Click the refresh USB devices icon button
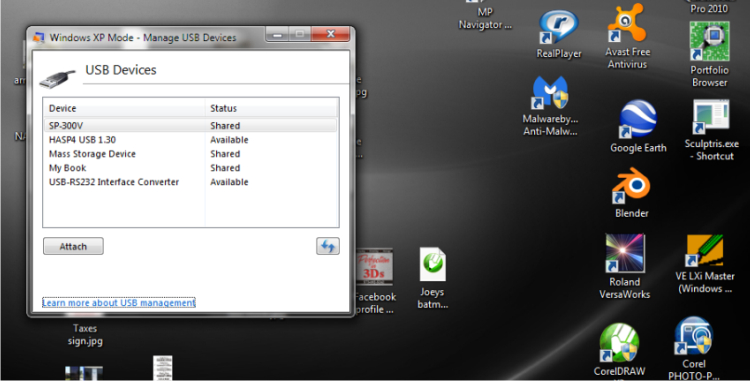750x381 pixels. point(328,246)
